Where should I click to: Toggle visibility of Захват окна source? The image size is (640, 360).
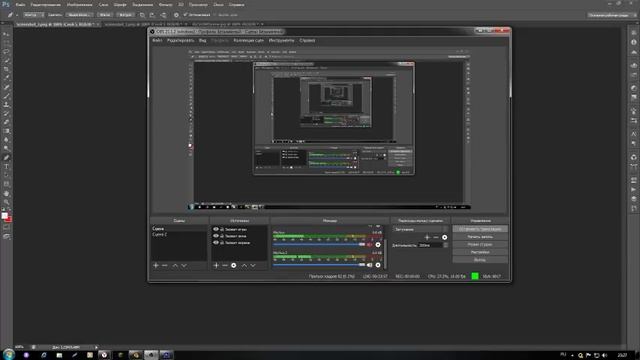coord(216,236)
